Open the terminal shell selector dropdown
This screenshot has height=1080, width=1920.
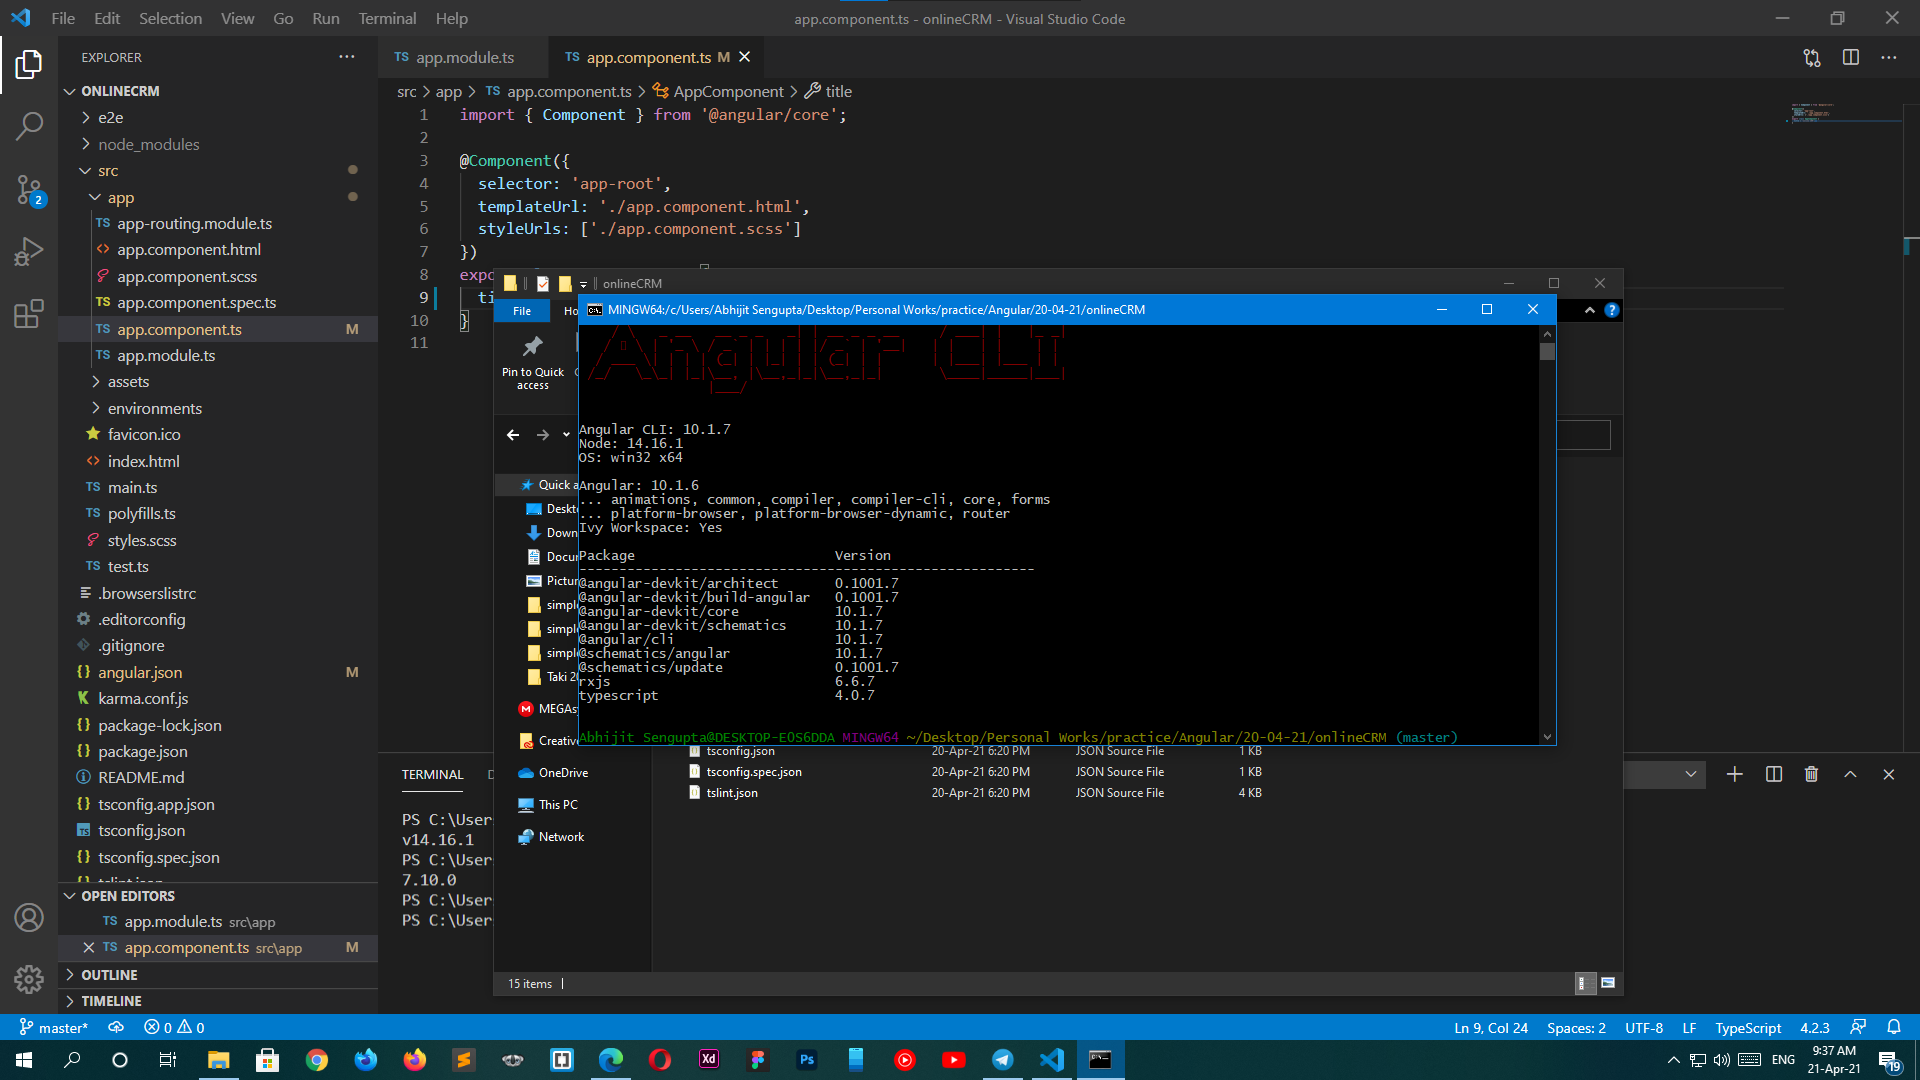1663,774
